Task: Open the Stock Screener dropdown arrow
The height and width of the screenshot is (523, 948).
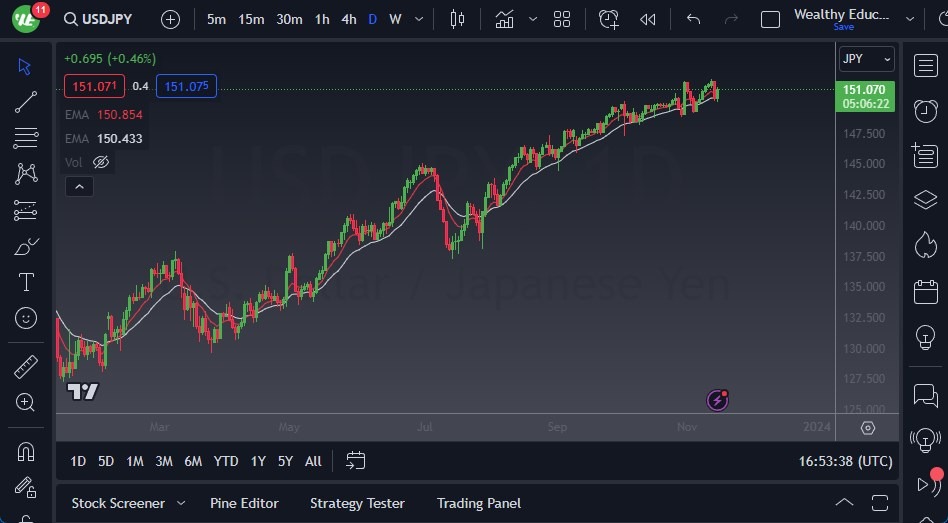Action: [181, 503]
